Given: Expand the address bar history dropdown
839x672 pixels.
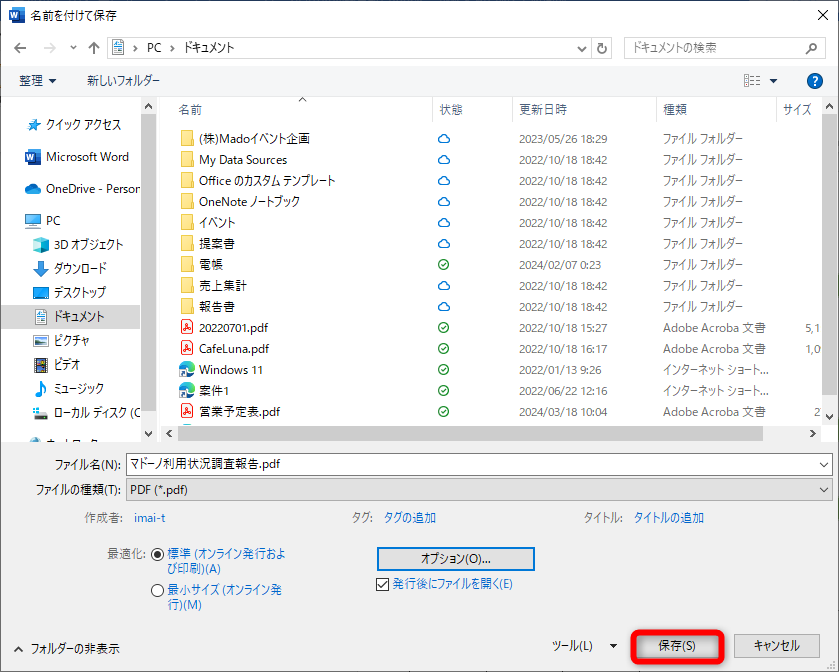Looking at the screenshot, I should [x=582, y=49].
